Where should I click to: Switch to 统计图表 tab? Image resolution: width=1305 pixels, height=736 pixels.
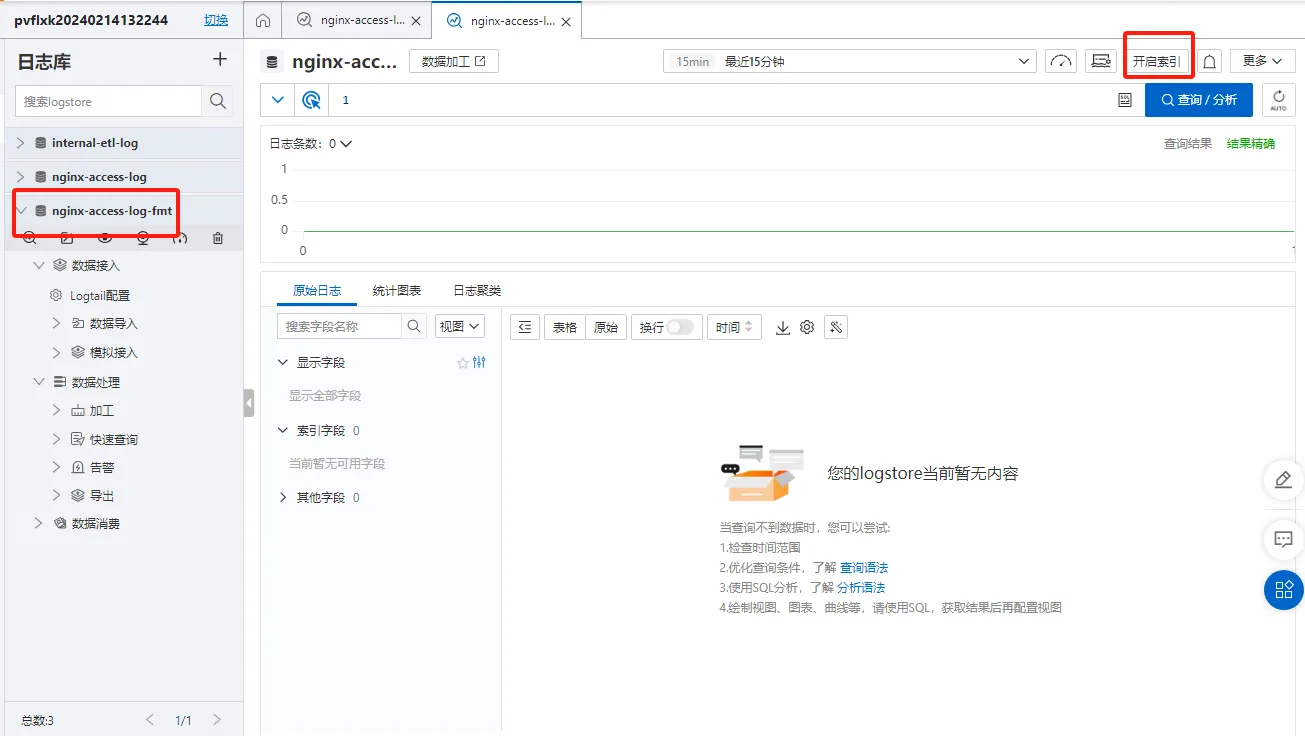click(x=397, y=291)
